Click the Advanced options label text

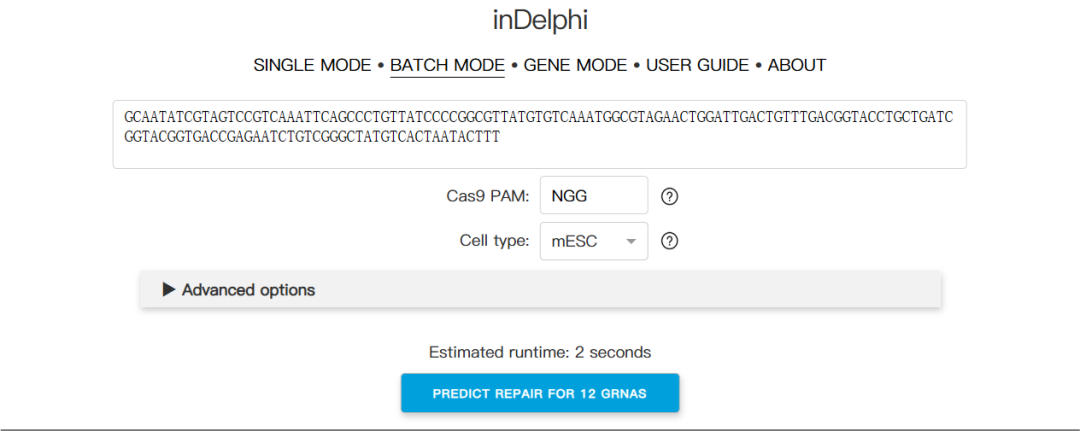pos(248,290)
